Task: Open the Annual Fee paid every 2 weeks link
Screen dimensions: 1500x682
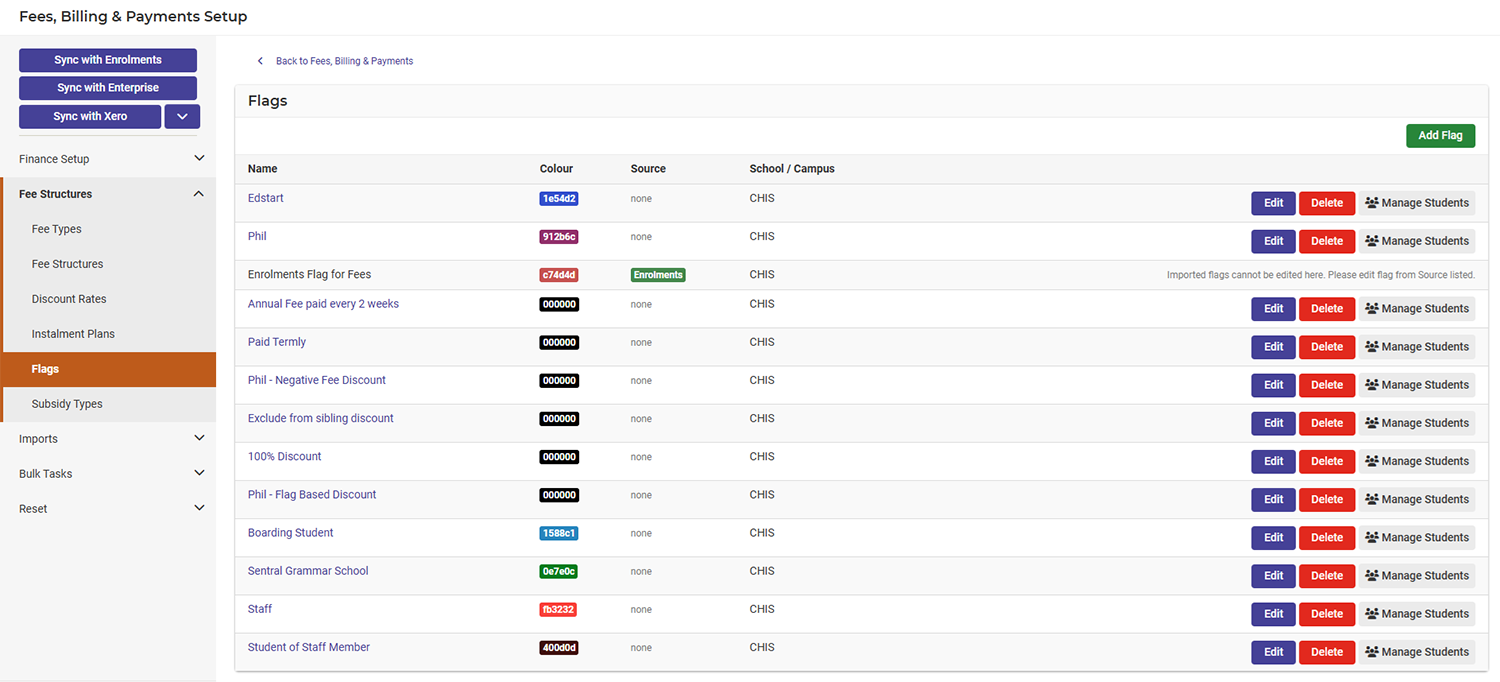Action: (323, 303)
